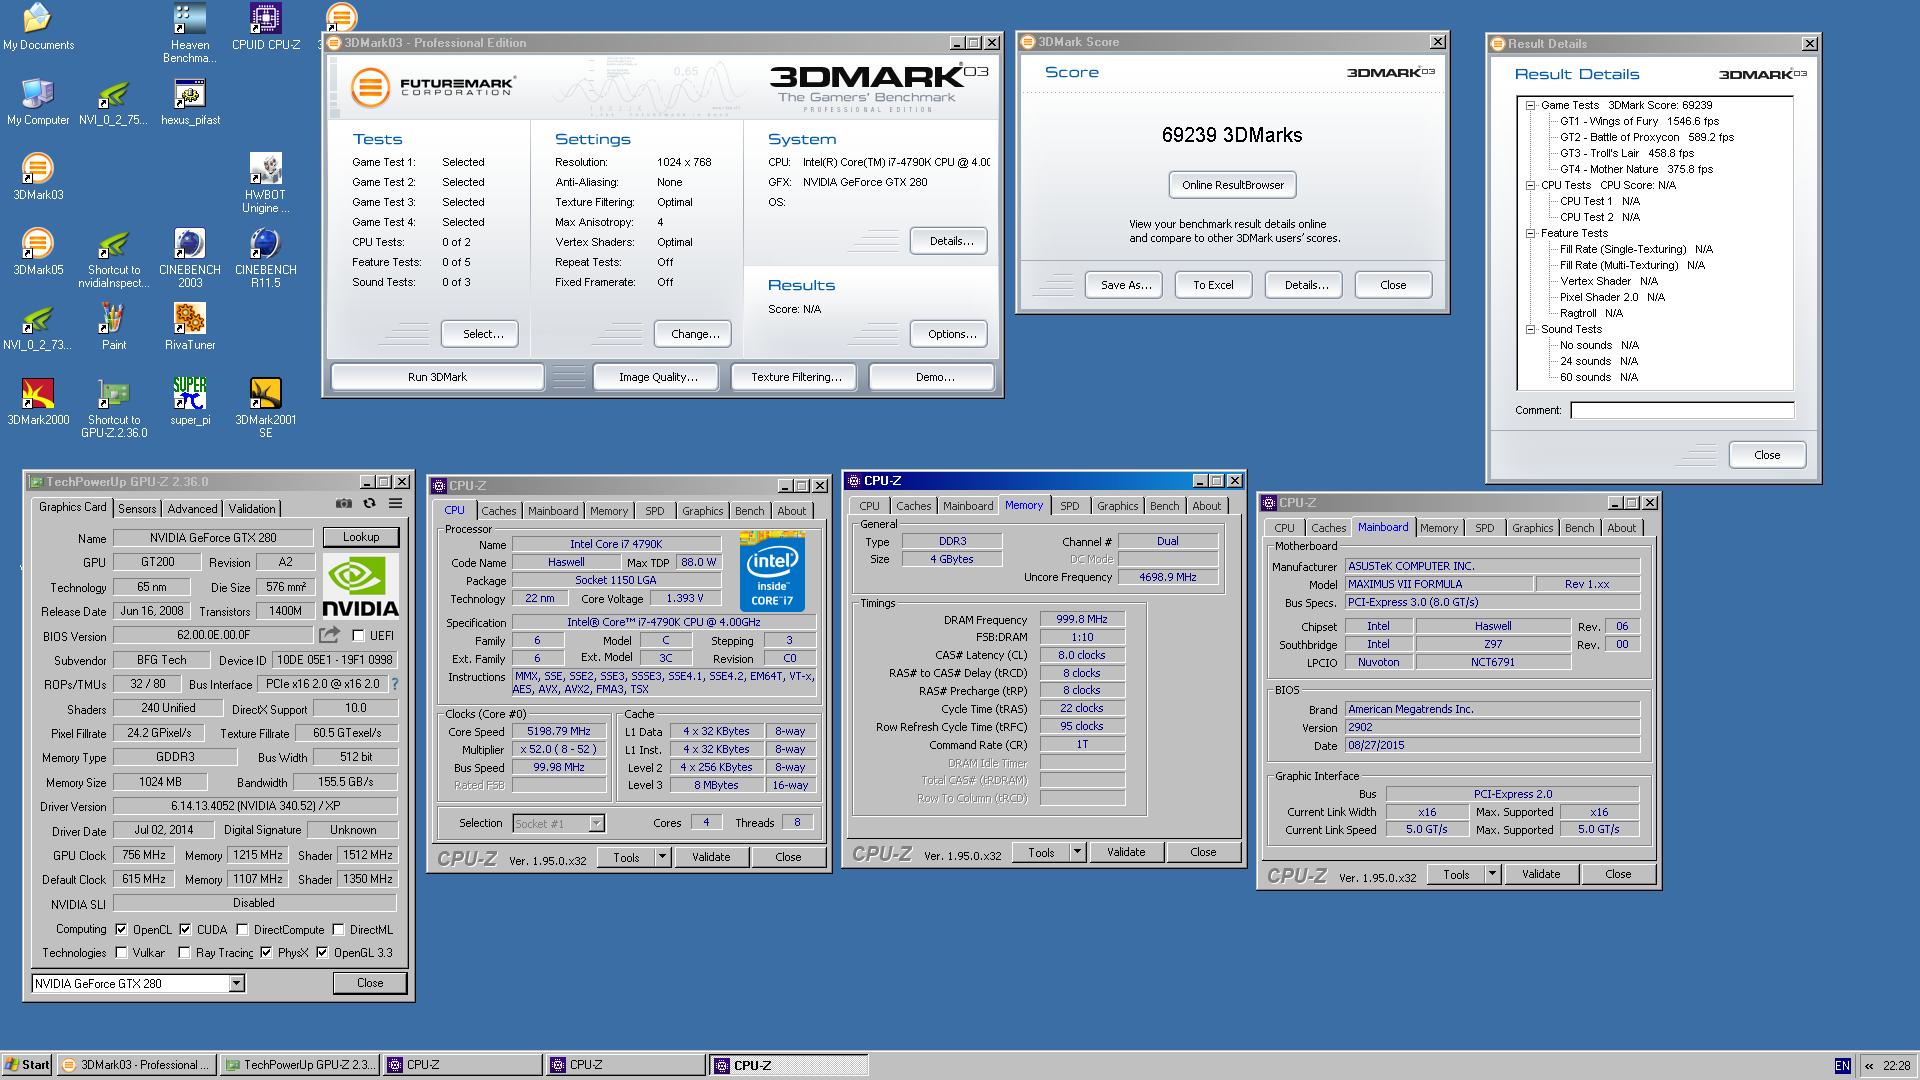
Task: Click Lookup button in GPU-Z
Action: [361, 537]
